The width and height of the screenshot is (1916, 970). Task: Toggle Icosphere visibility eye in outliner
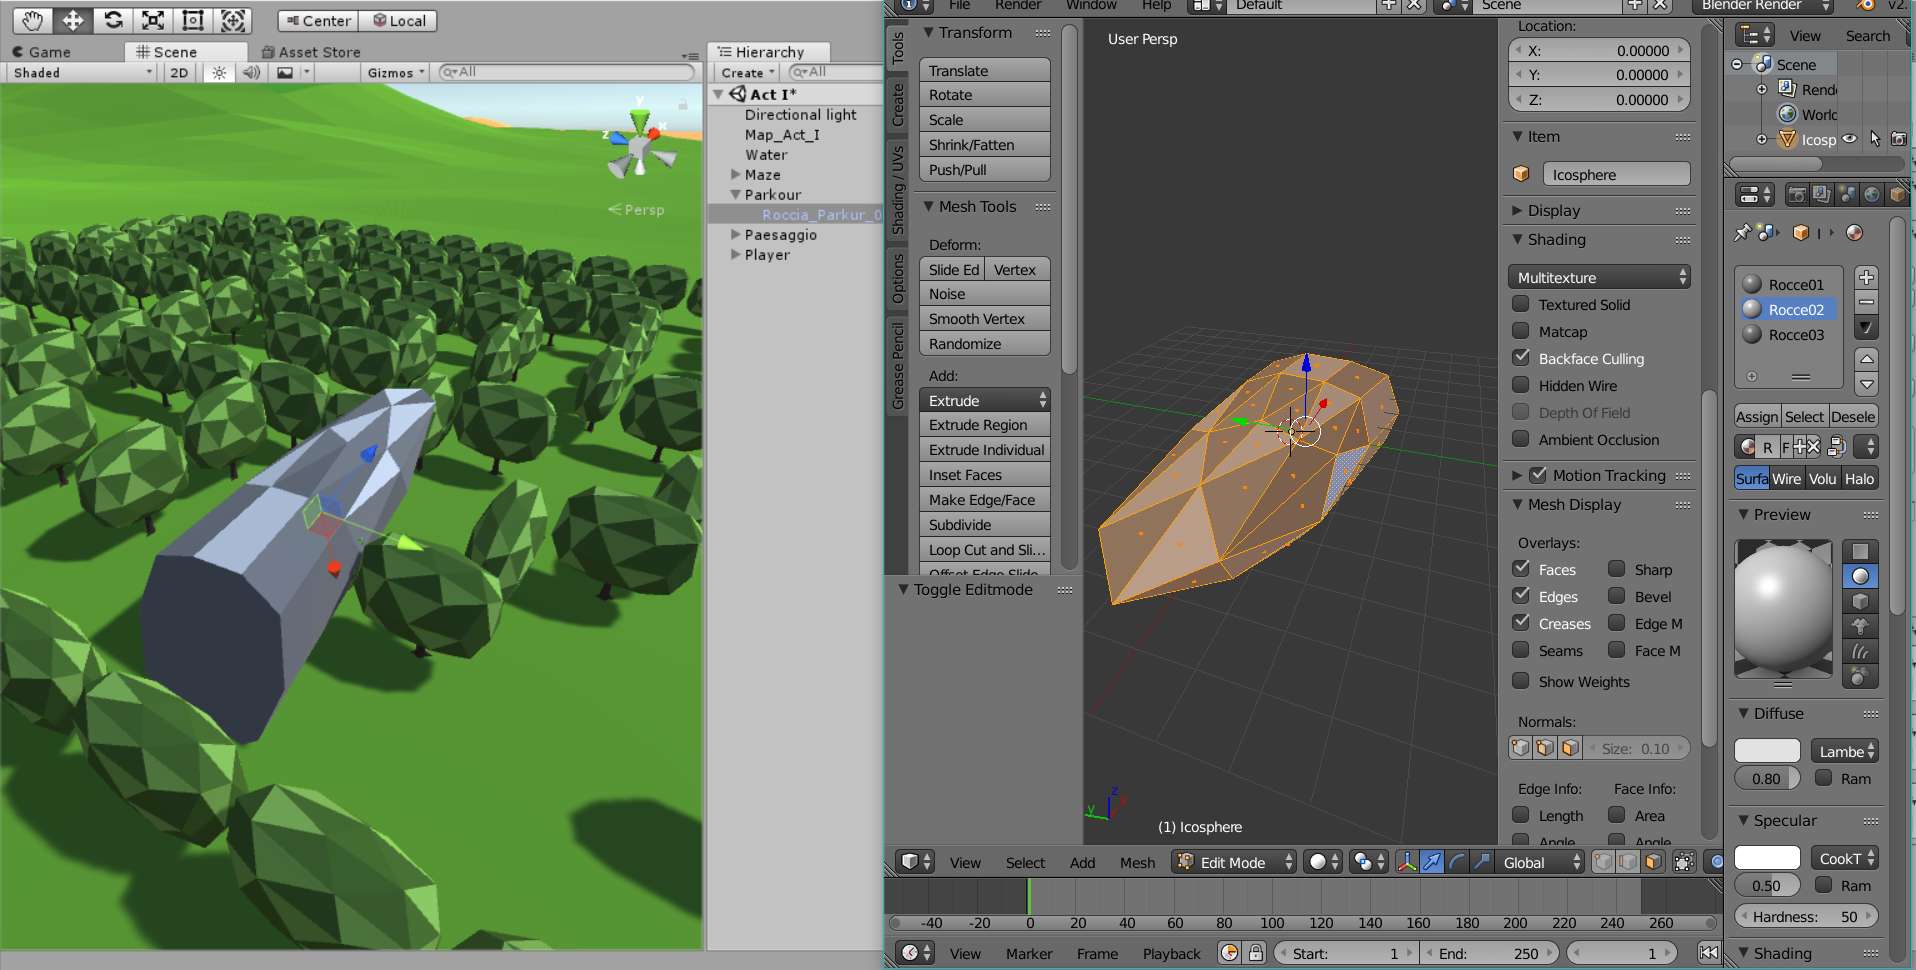(x=1850, y=139)
